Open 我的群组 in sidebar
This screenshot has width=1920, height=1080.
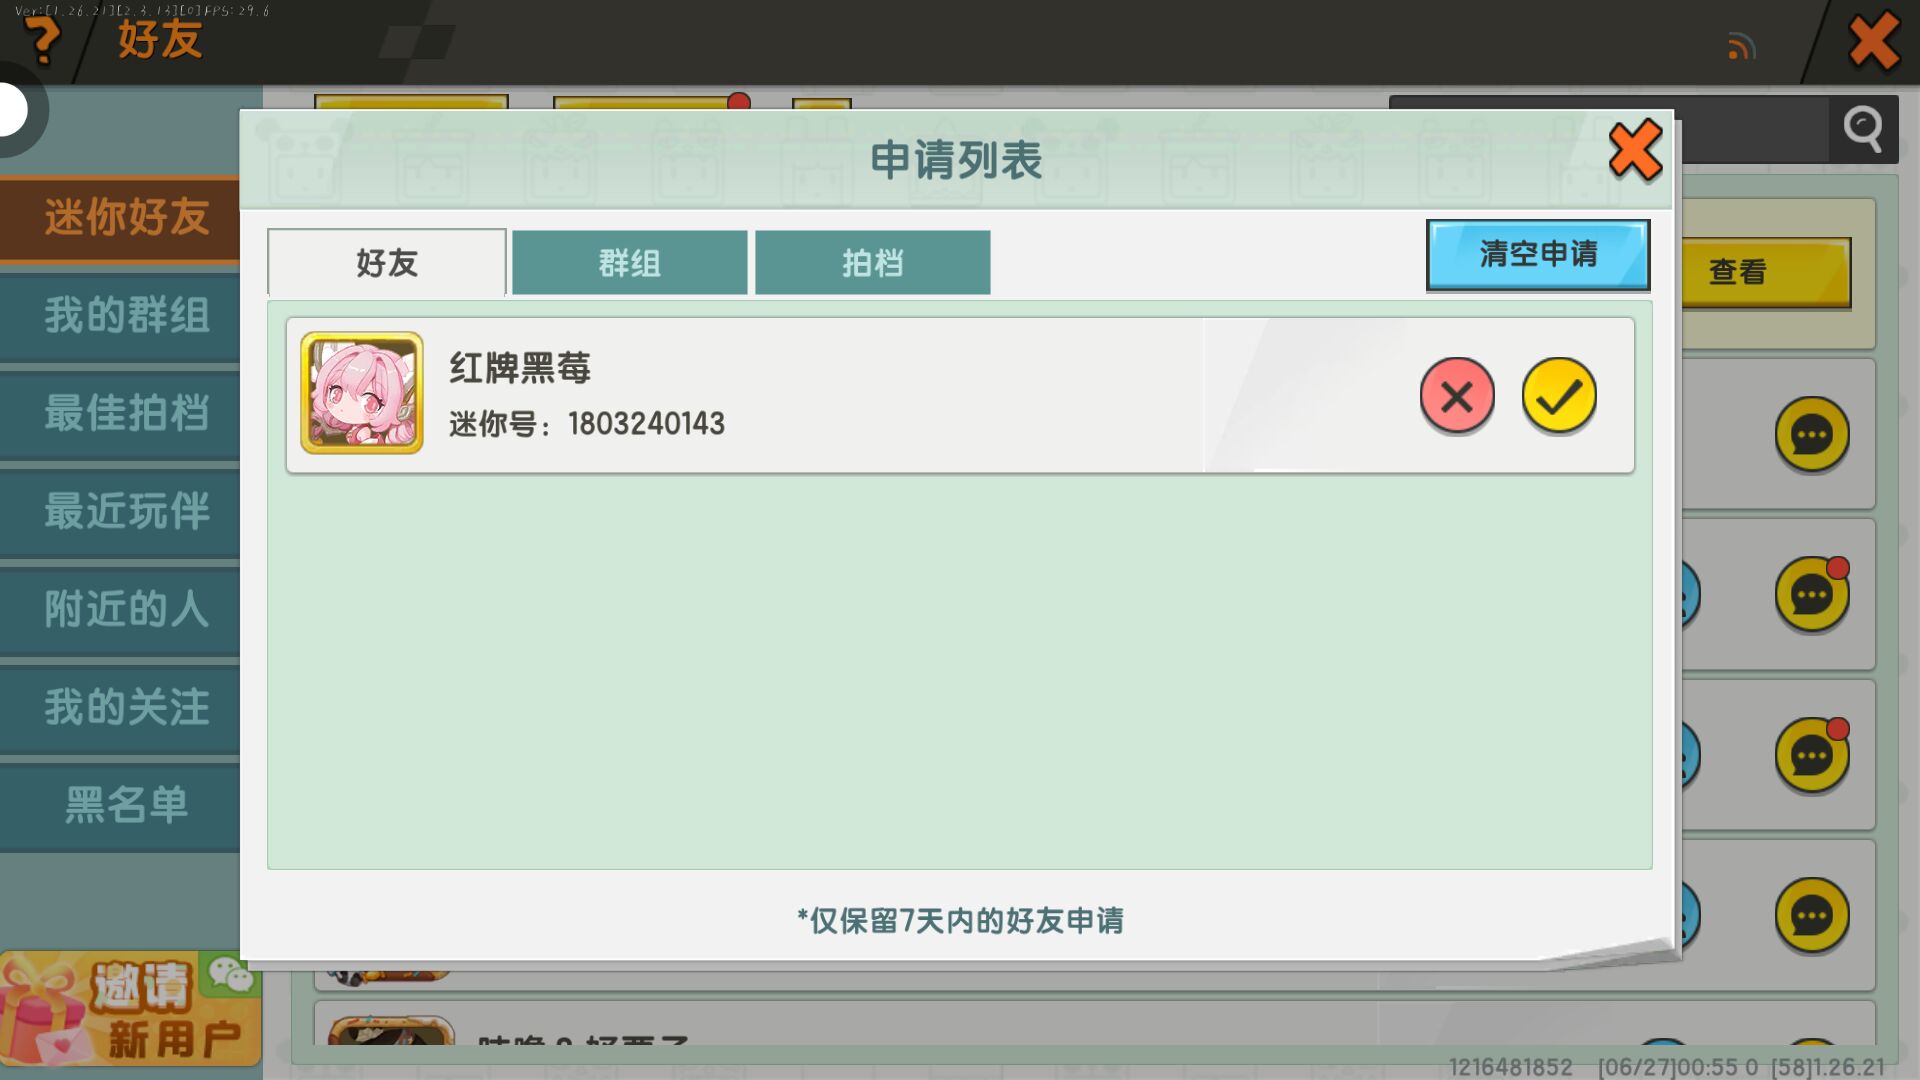[125, 316]
